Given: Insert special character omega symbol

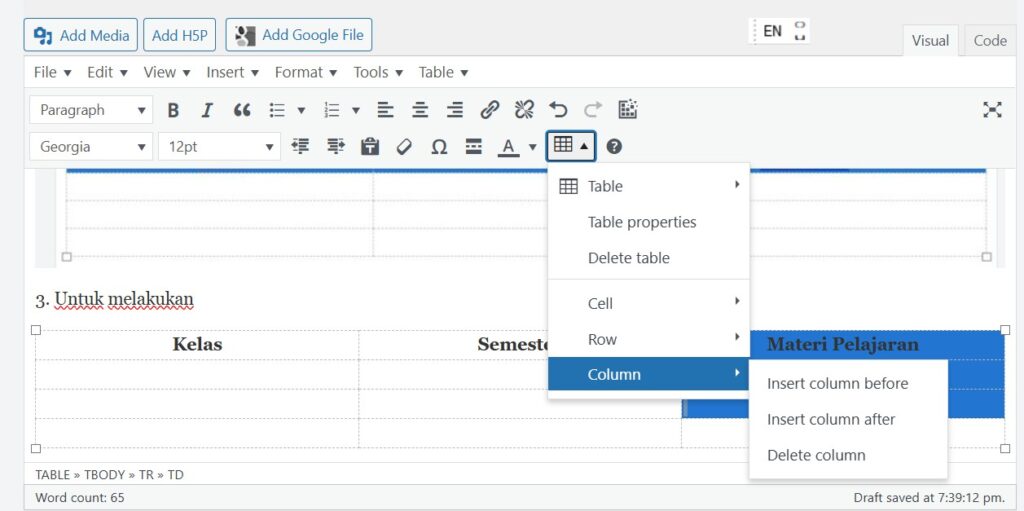Looking at the screenshot, I should pos(438,147).
